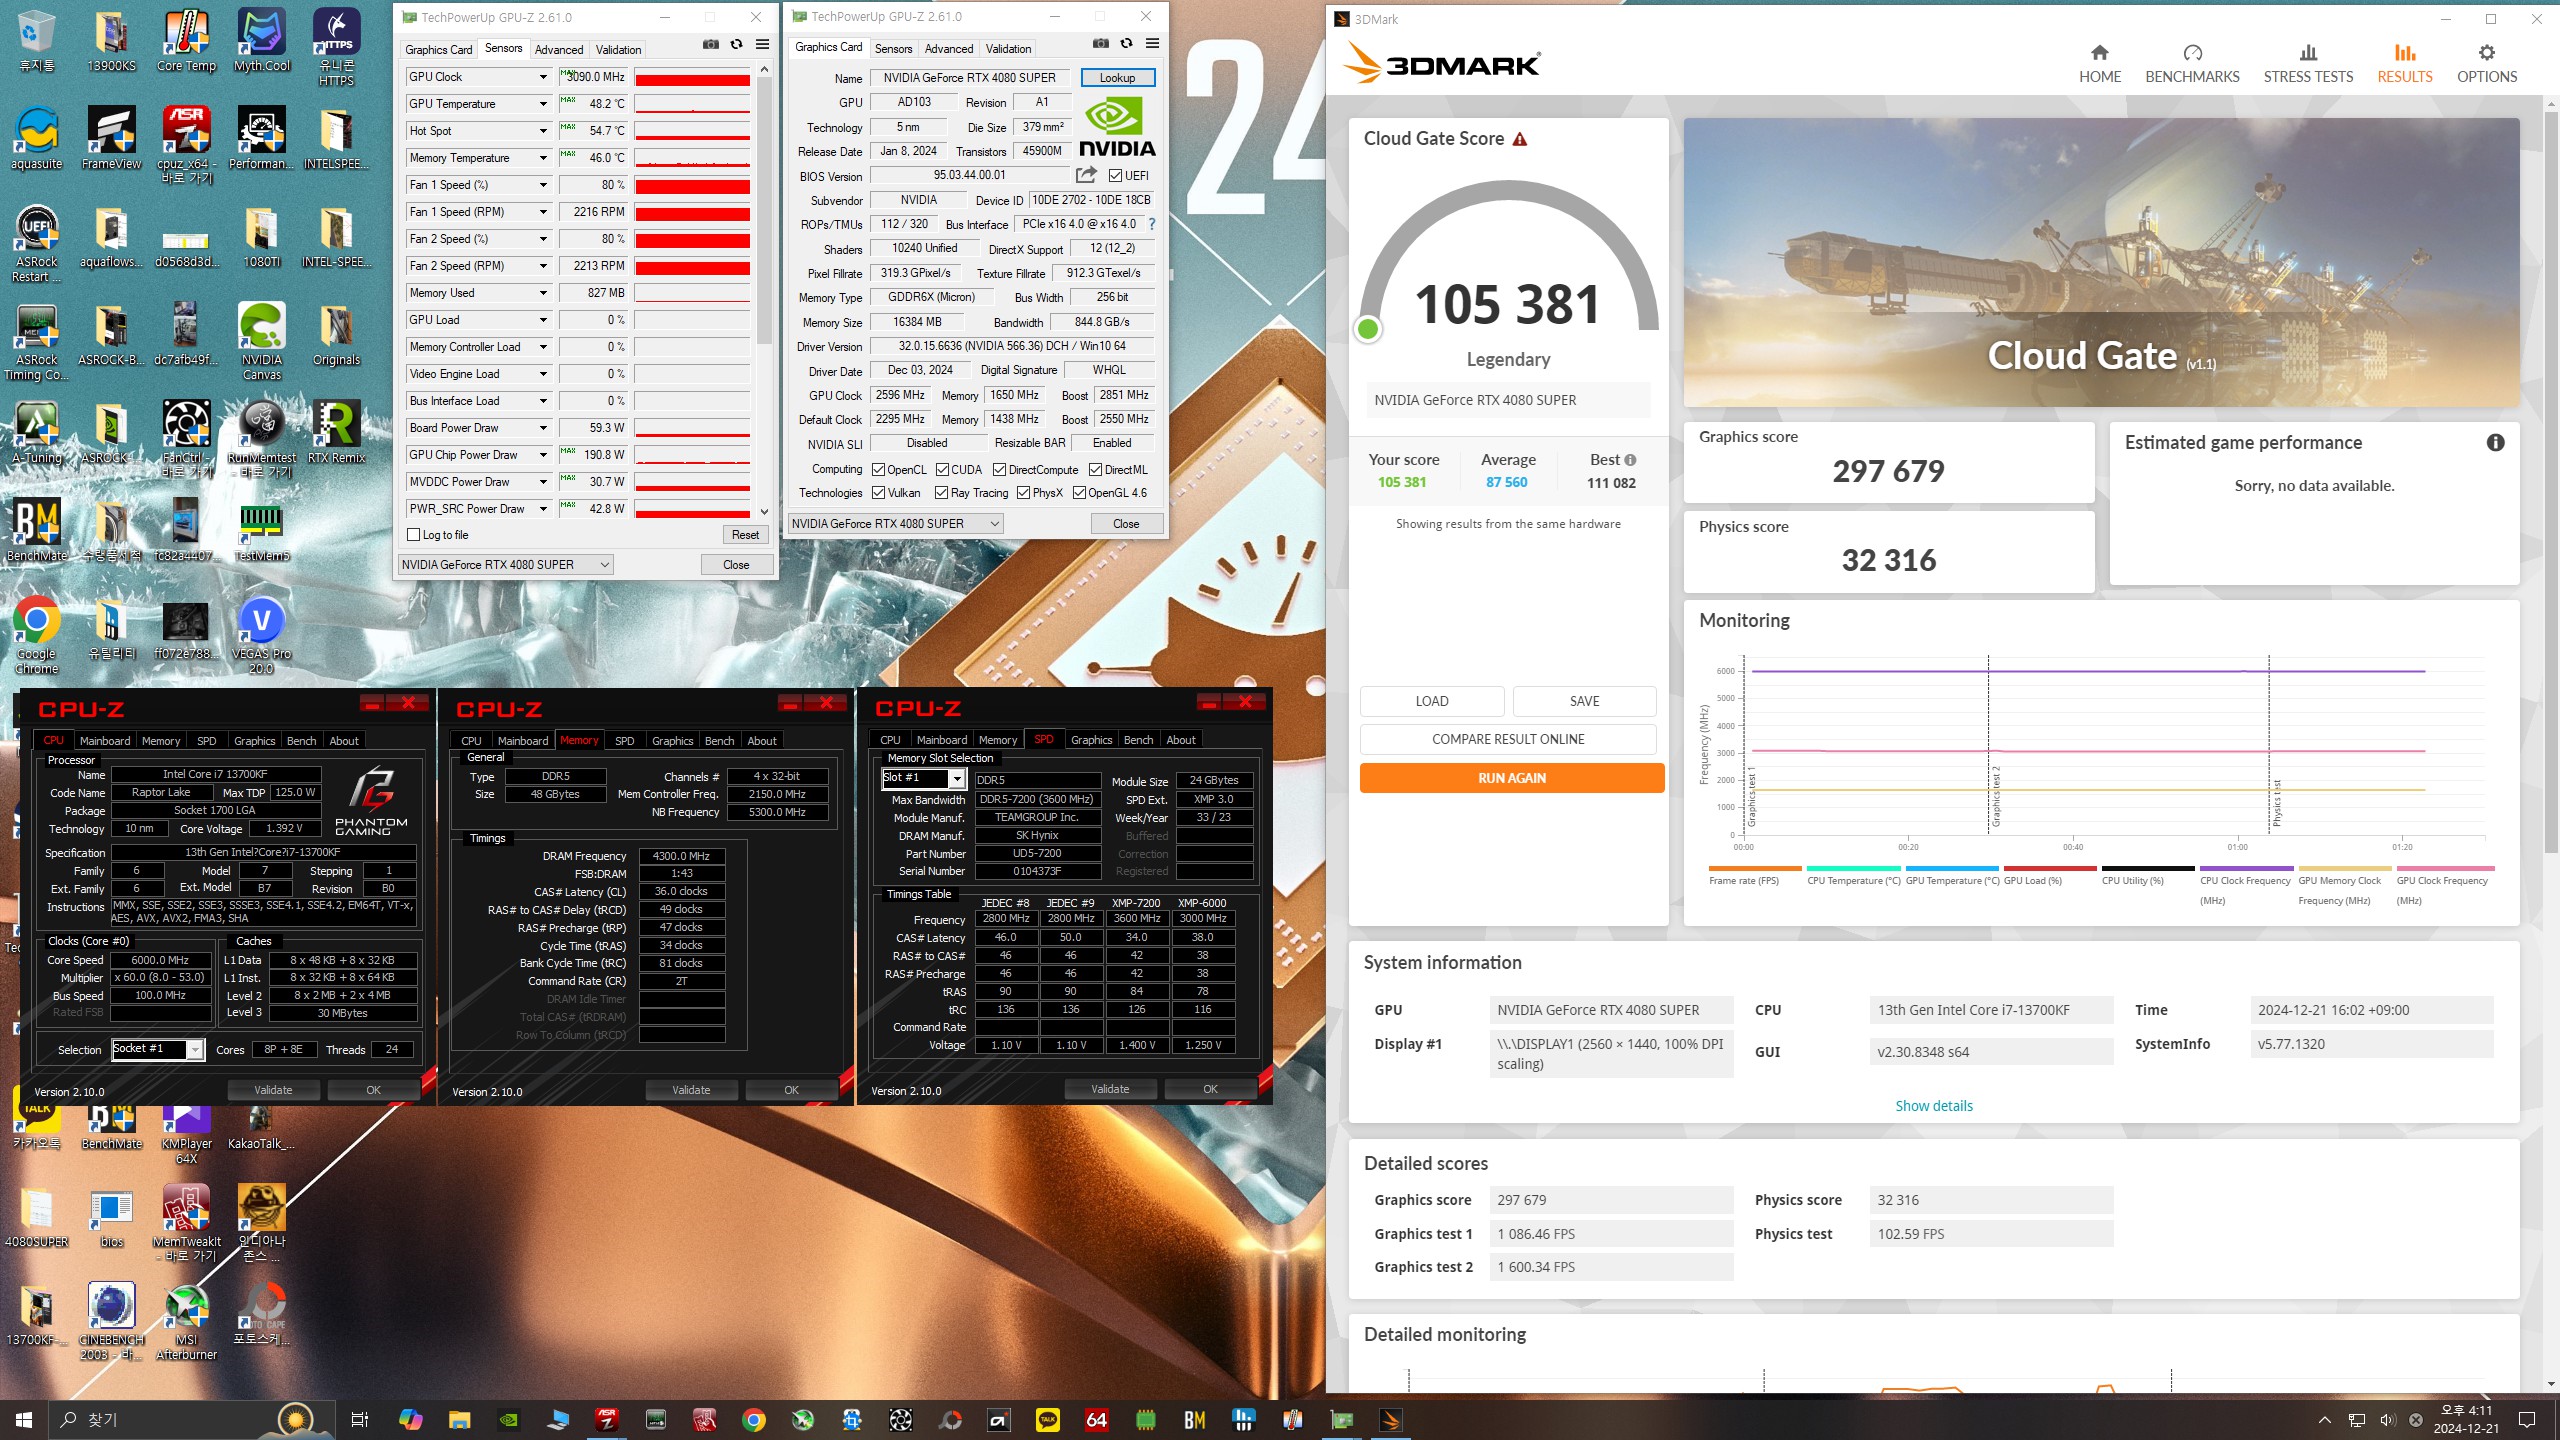Click volume speaker icon in system tray
The height and width of the screenshot is (1440, 2560).
point(2387,1419)
